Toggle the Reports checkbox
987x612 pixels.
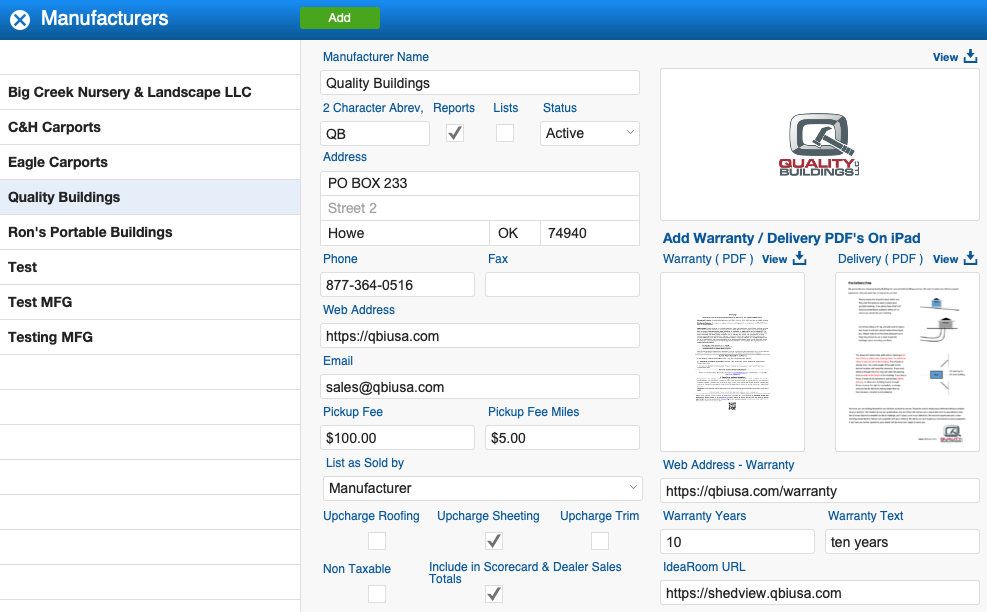pos(455,133)
